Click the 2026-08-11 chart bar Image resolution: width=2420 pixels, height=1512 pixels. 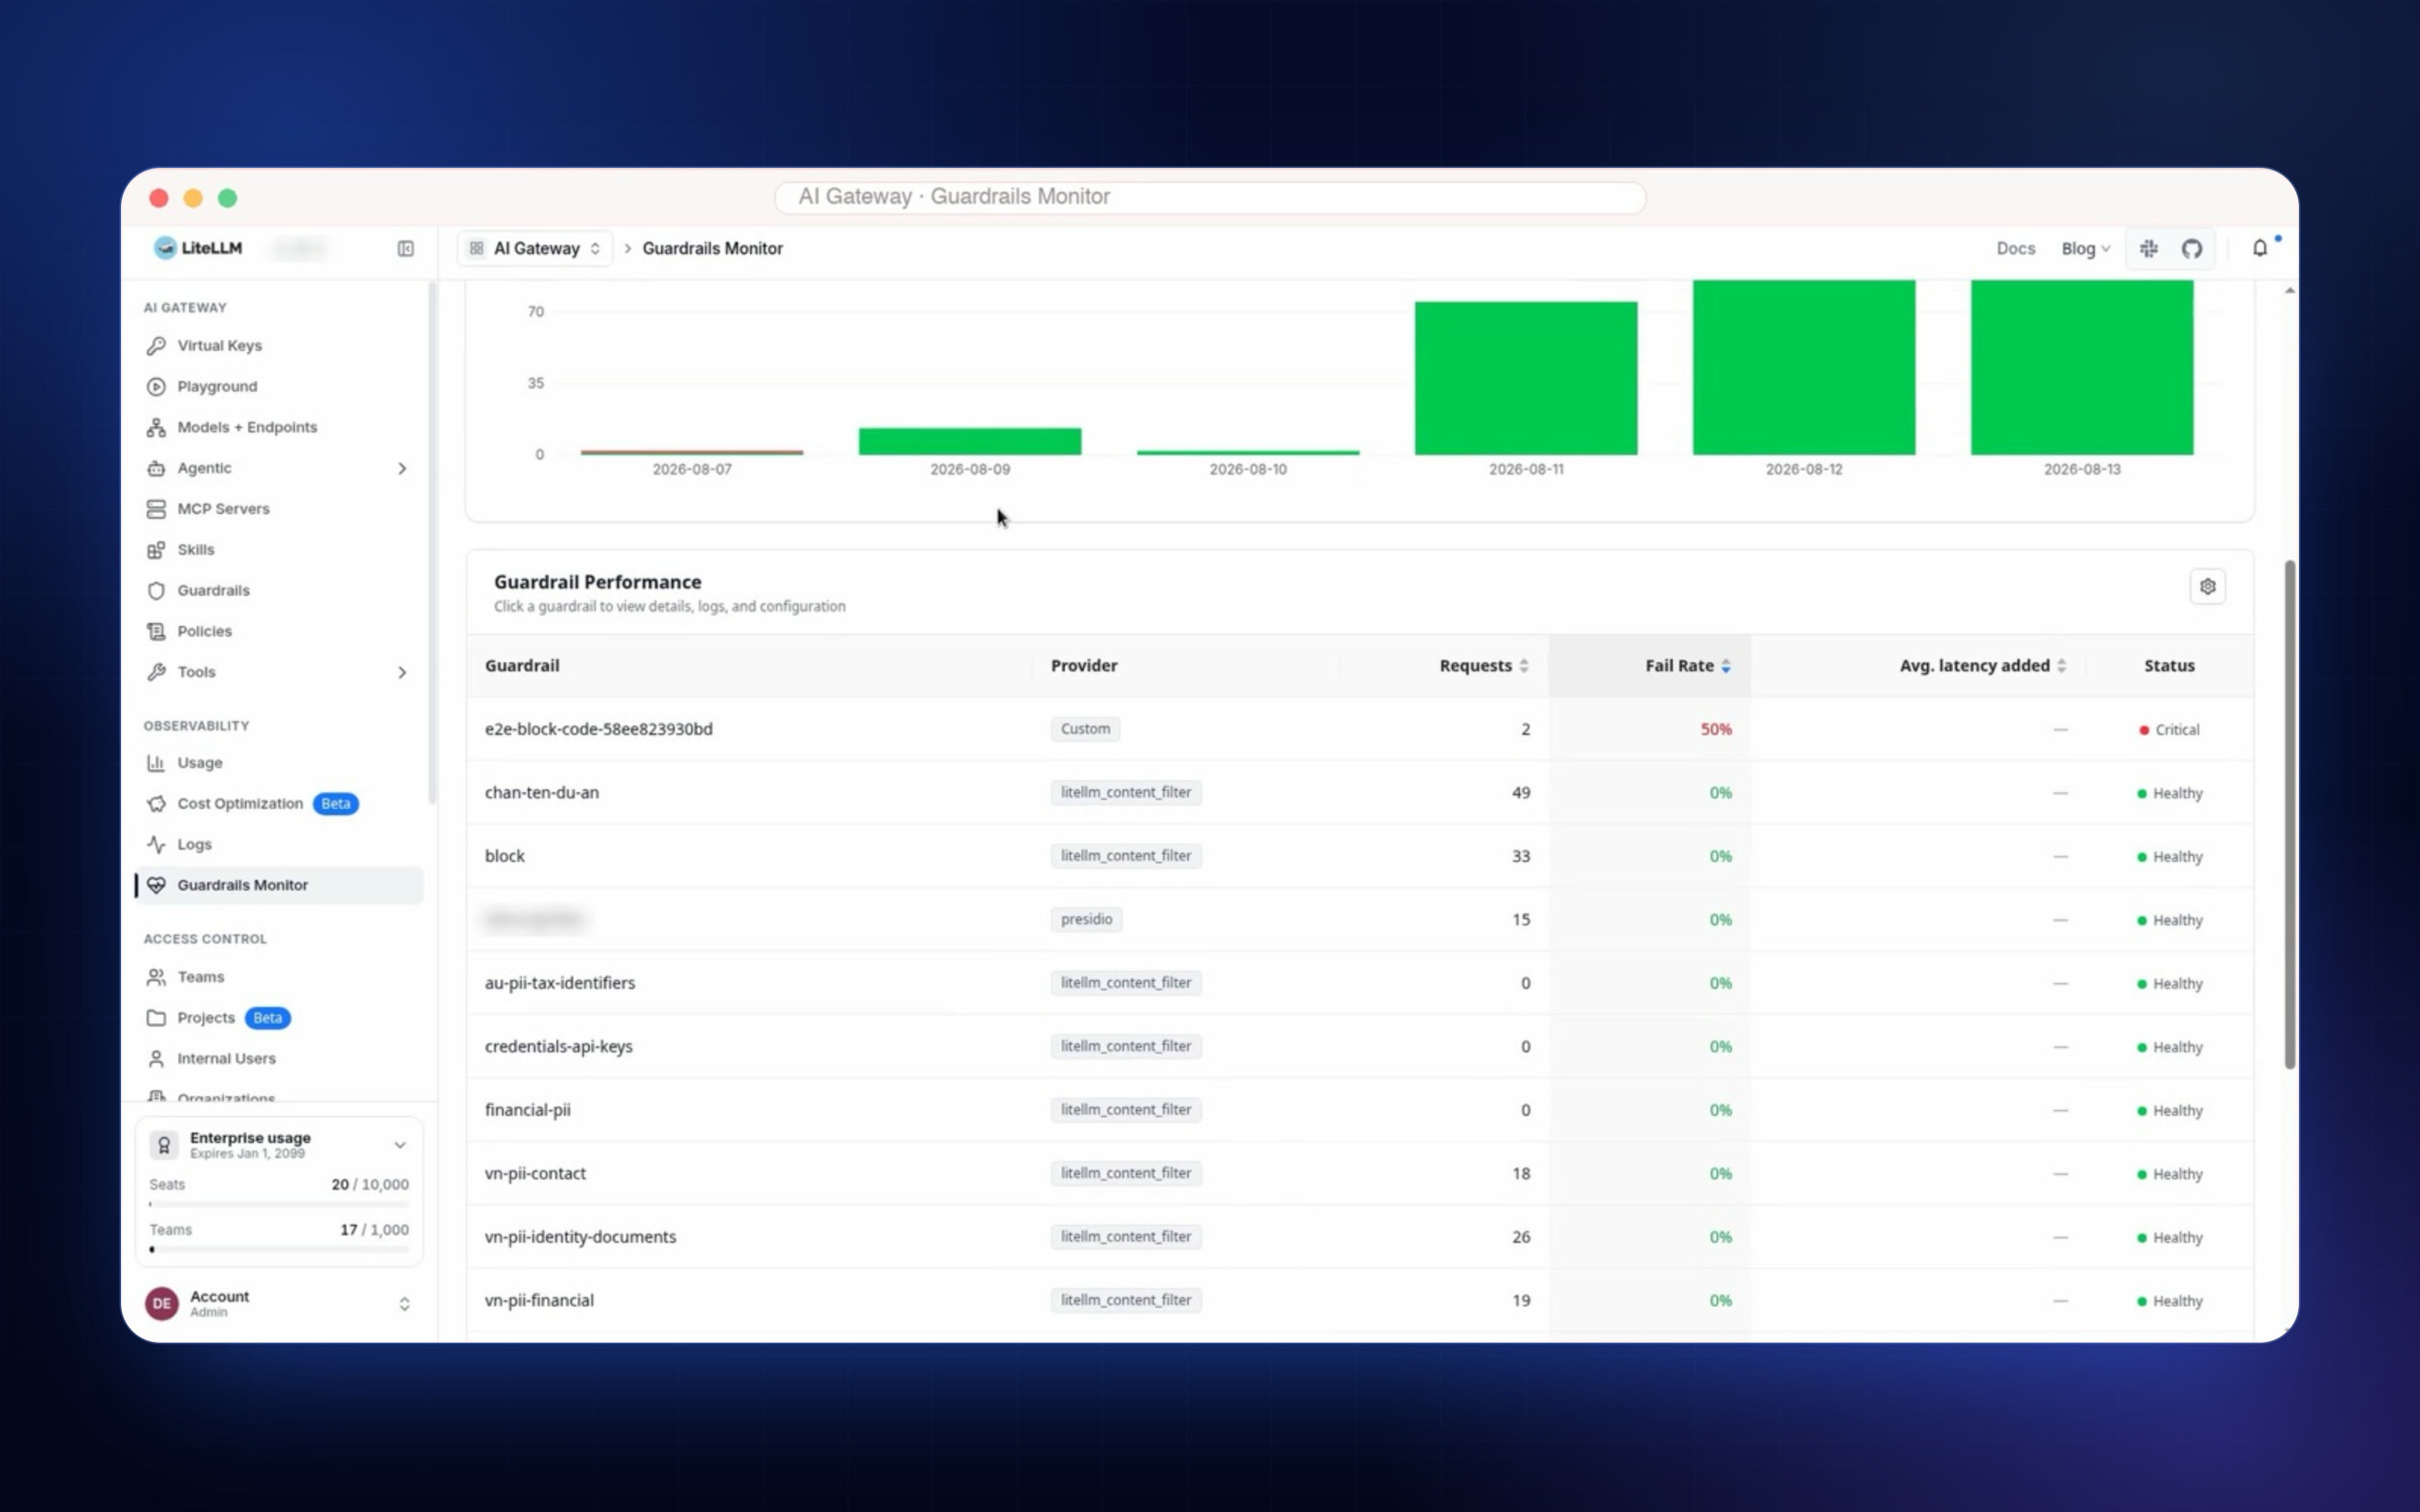(x=1525, y=378)
